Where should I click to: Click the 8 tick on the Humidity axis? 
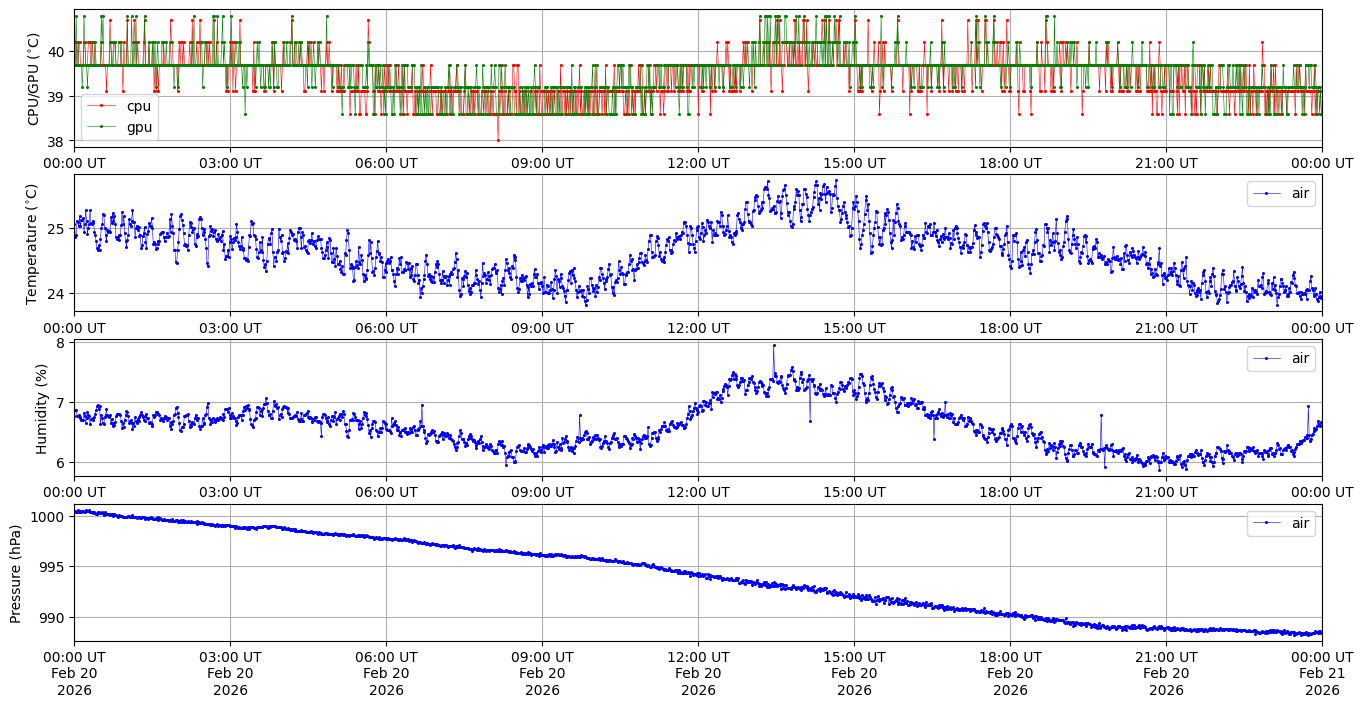pyautogui.click(x=61, y=344)
